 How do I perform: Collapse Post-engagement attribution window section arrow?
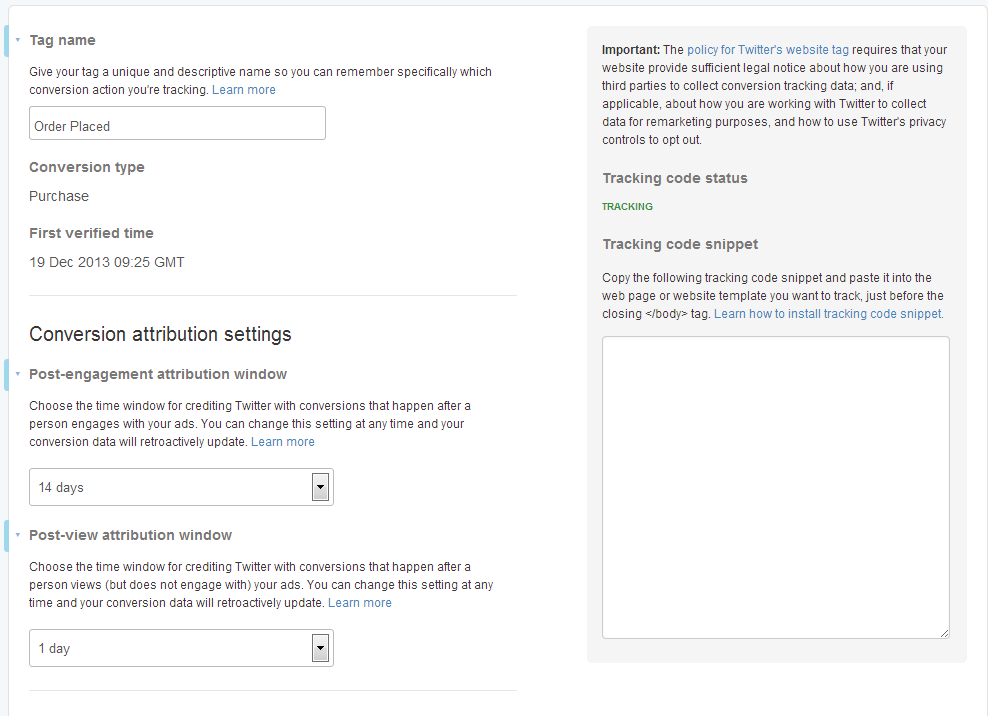(x=18, y=374)
